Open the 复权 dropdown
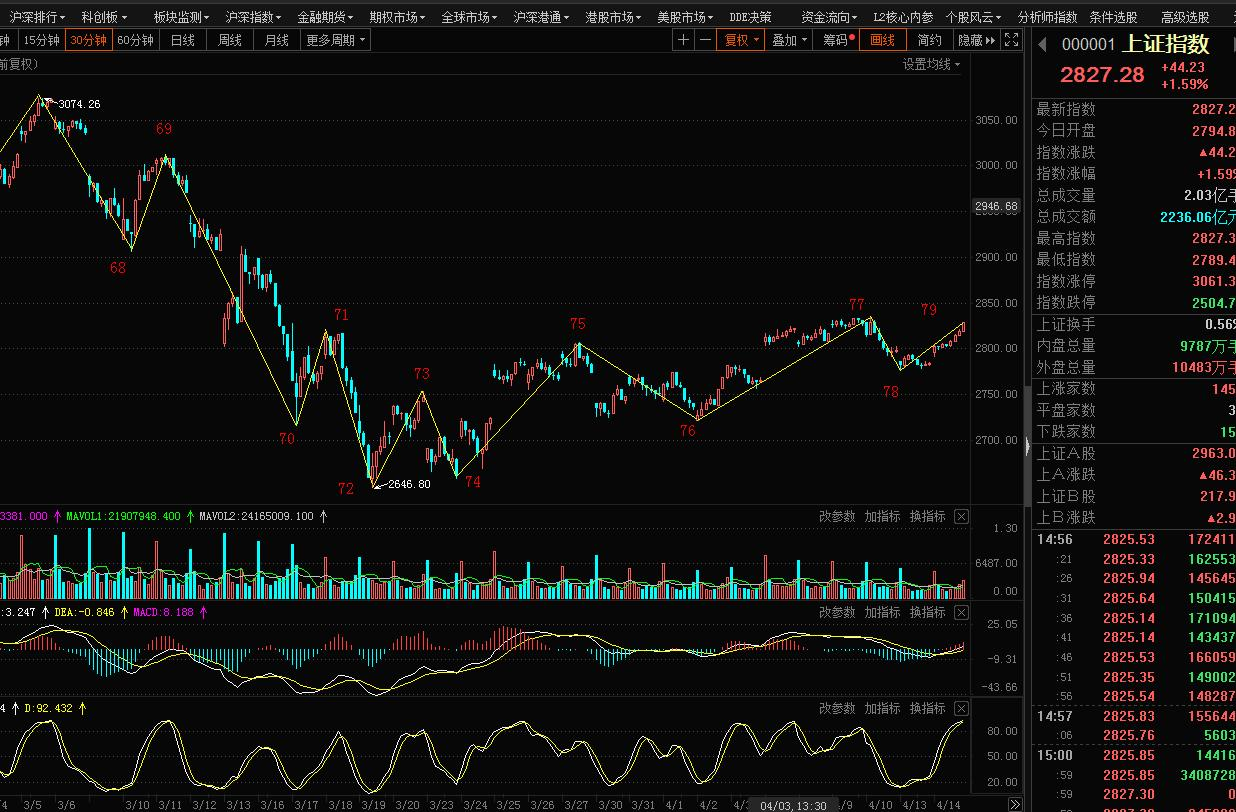The image size is (1236, 812). click(742, 40)
